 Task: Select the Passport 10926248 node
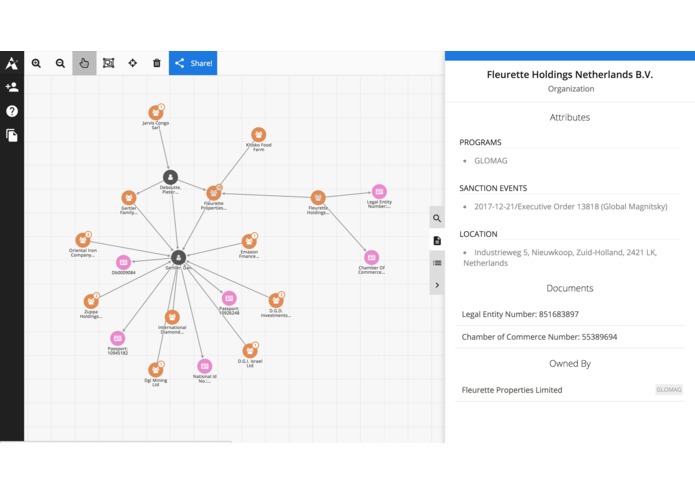click(229, 298)
